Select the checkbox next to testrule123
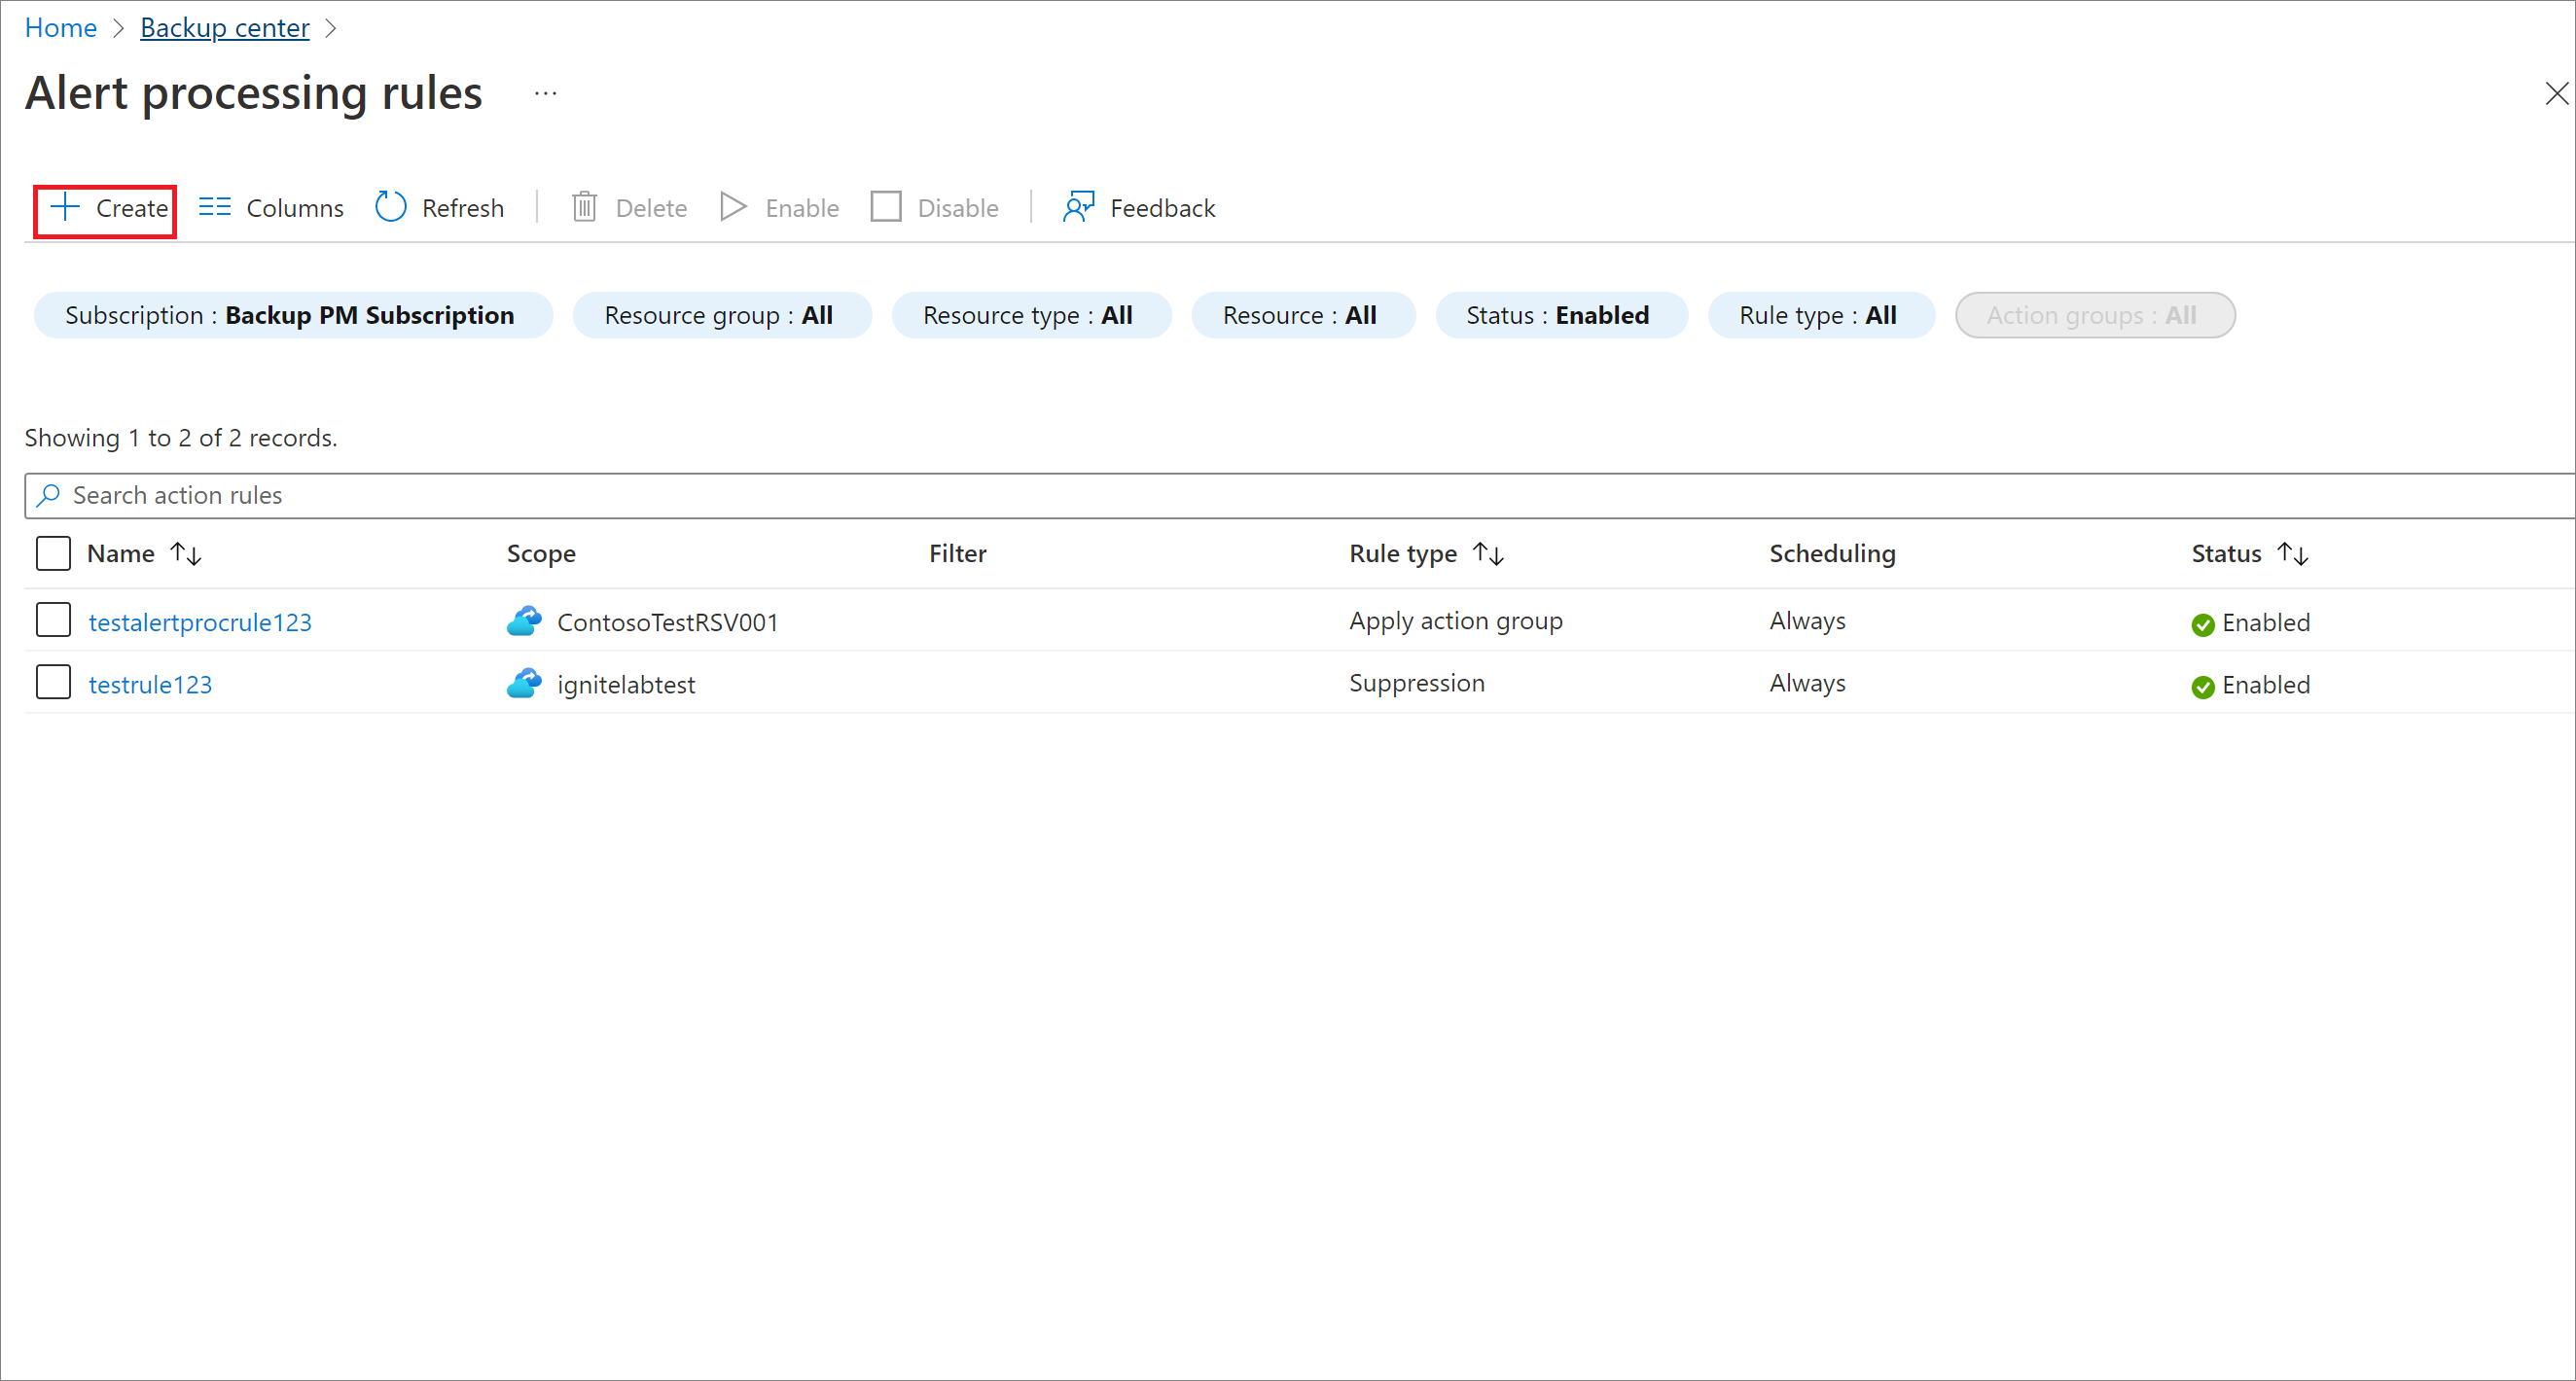 (x=53, y=683)
